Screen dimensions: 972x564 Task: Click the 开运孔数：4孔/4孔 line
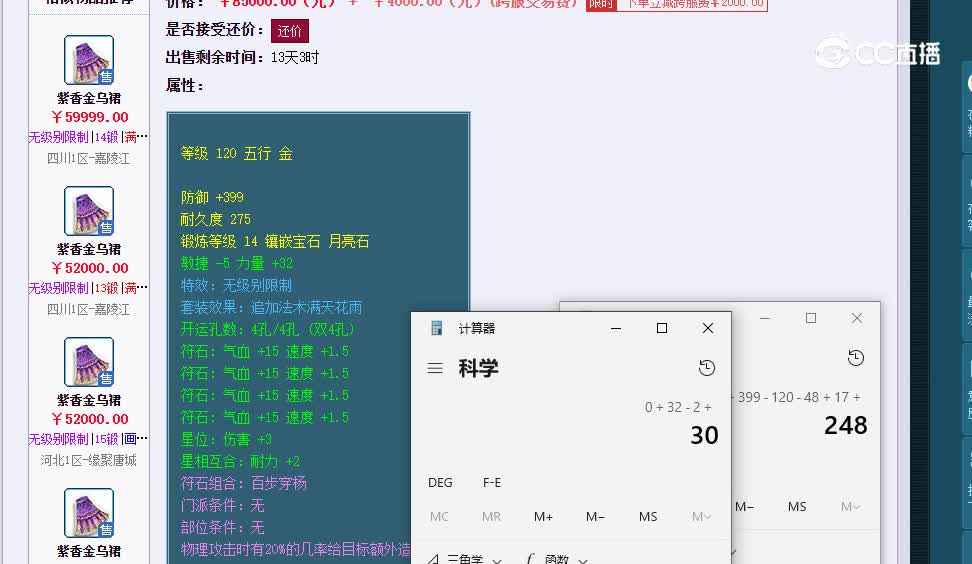(x=268, y=329)
